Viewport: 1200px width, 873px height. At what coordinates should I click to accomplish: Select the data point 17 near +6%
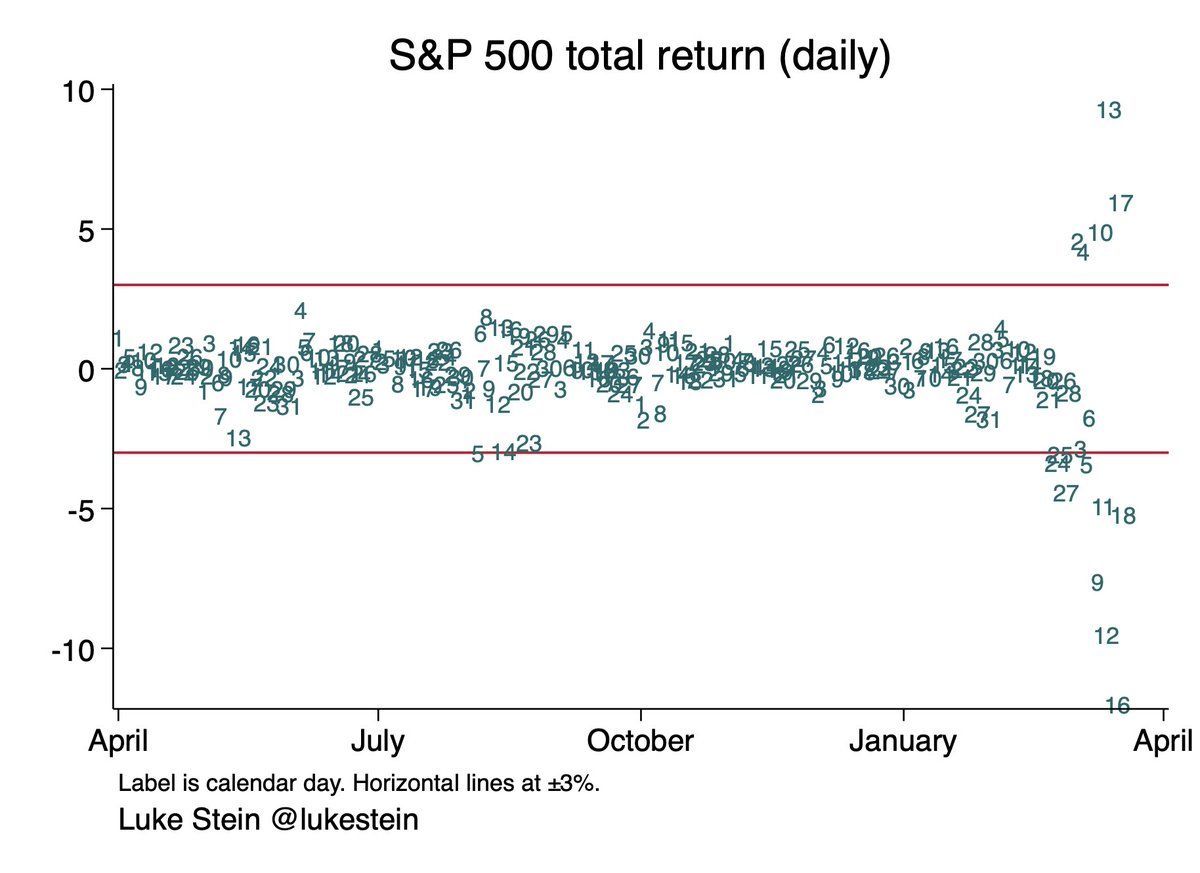(1120, 204)
